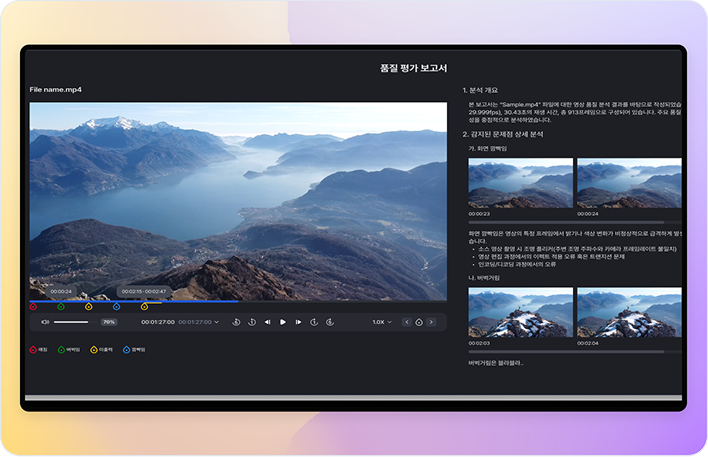
Task: Toggle the green 버벅임 legend filter
Action: pos(61,350)
